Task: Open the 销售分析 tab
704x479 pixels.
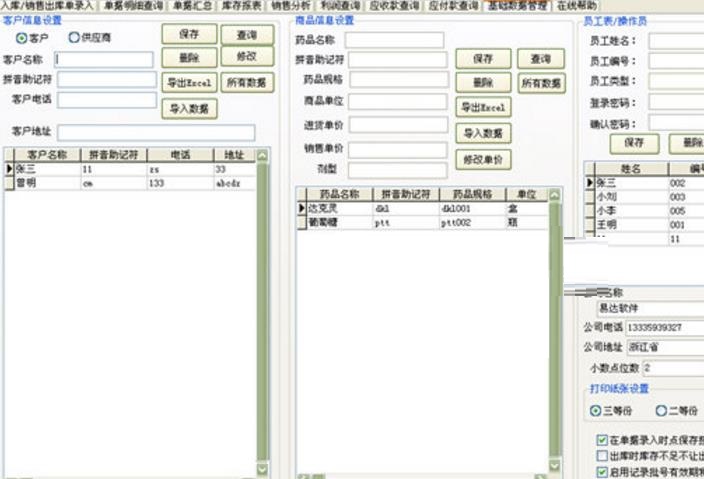Action: click(292, 6)
